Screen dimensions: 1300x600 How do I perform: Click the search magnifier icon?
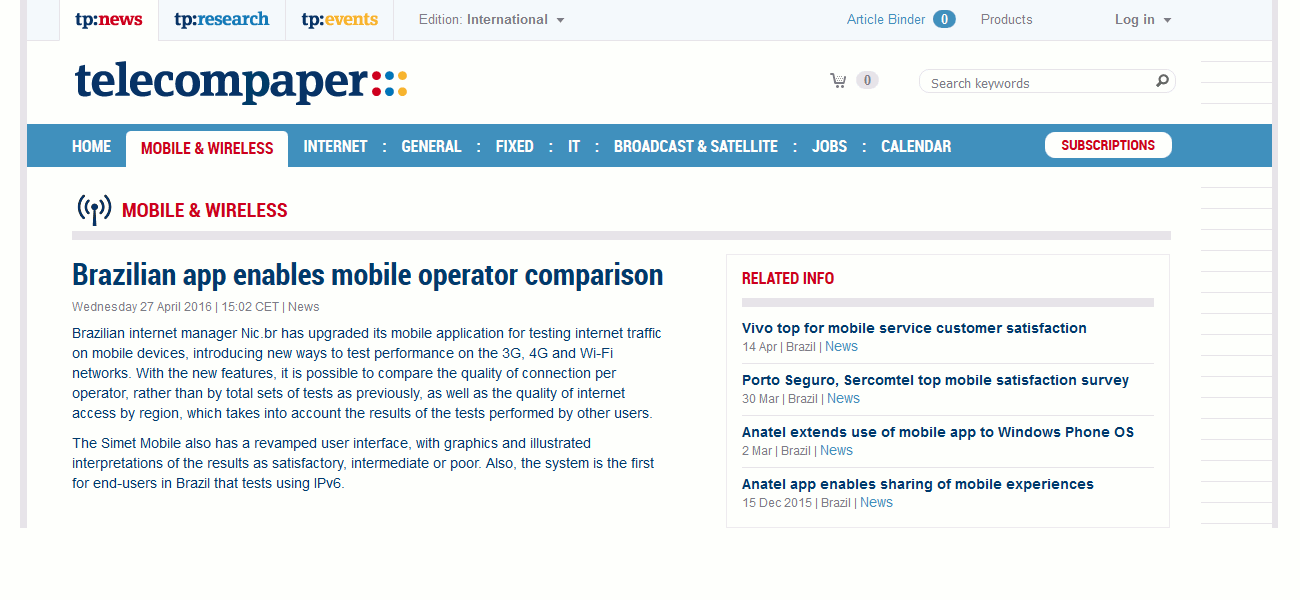(x=1161, y=80)
